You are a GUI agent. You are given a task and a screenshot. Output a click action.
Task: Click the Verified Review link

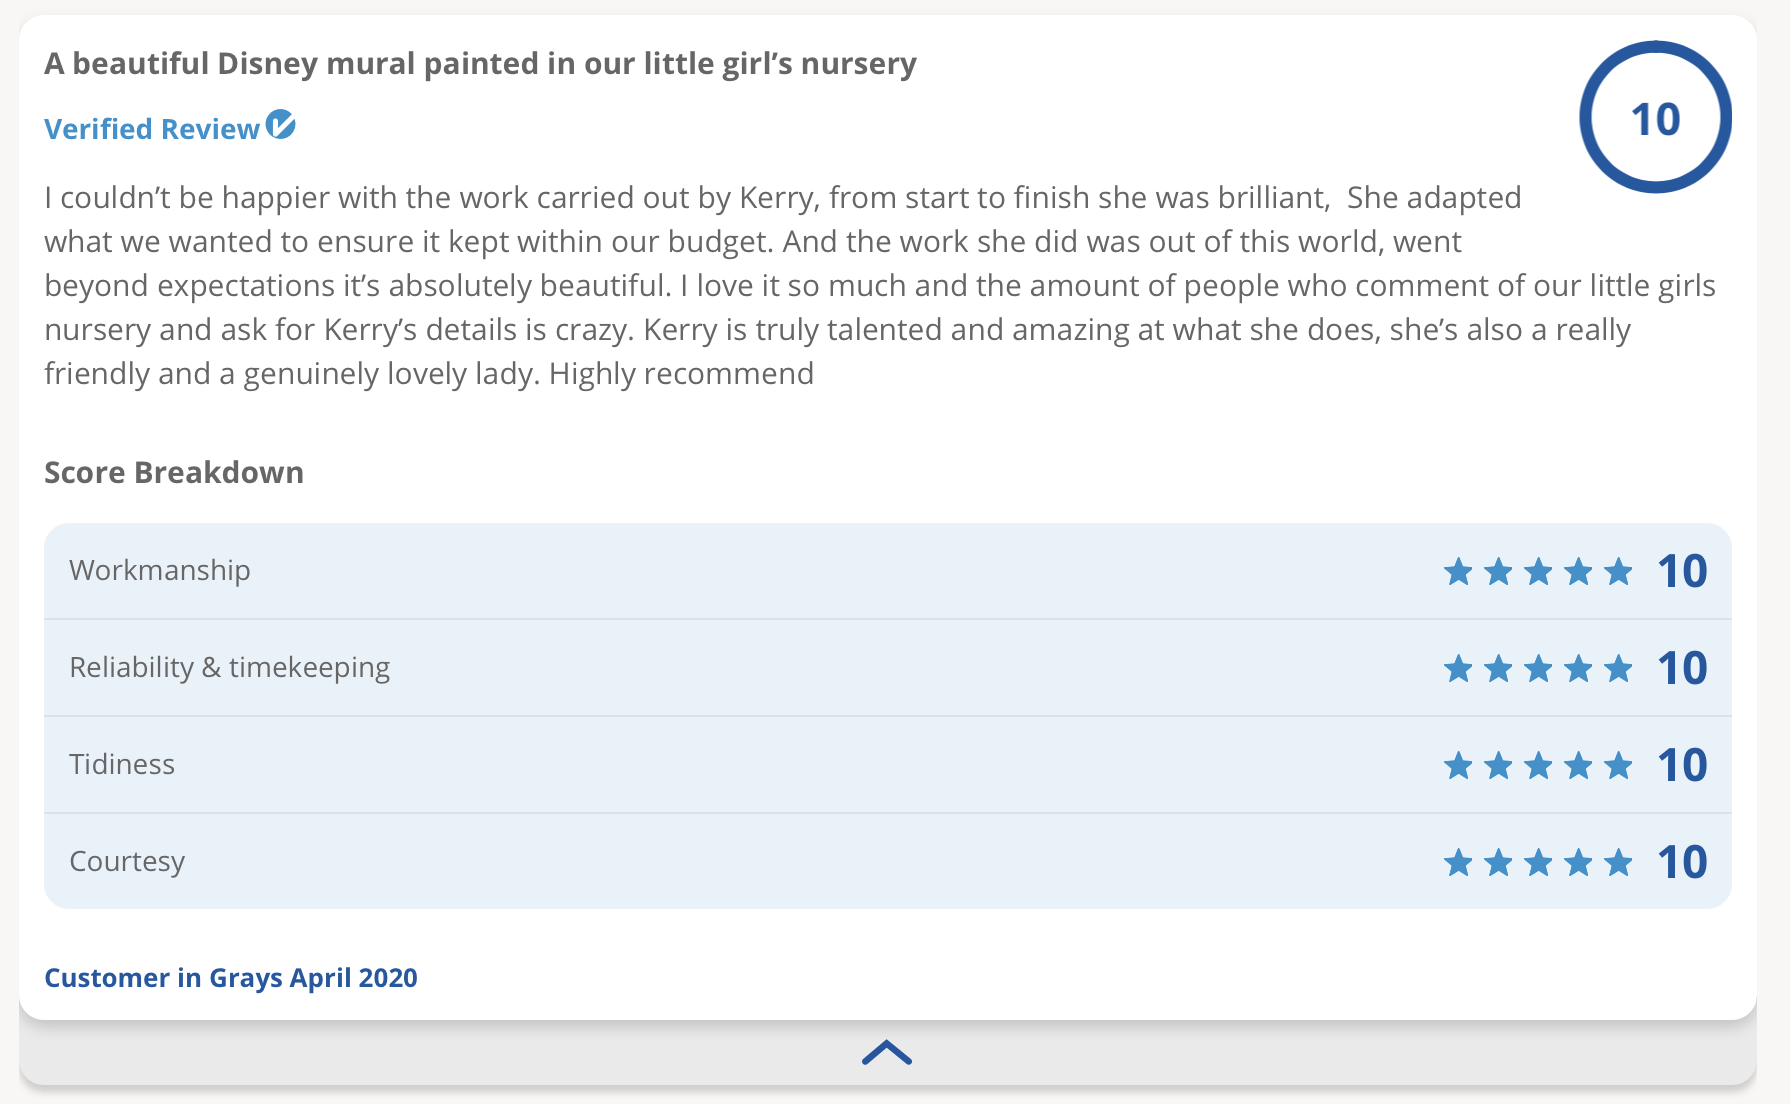click(x=152, y=129)
